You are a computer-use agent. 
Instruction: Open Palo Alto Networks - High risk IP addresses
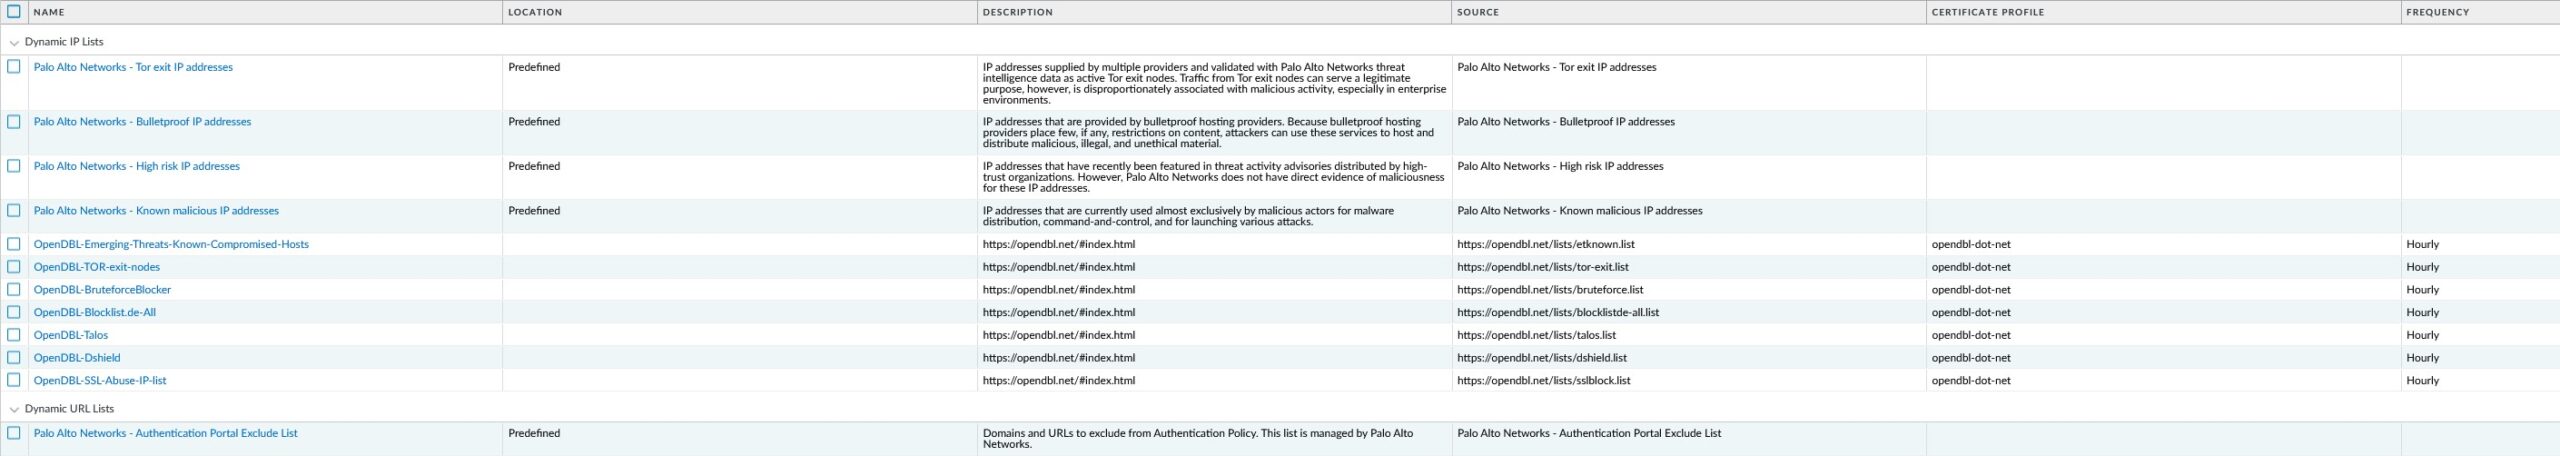point(137,166)
